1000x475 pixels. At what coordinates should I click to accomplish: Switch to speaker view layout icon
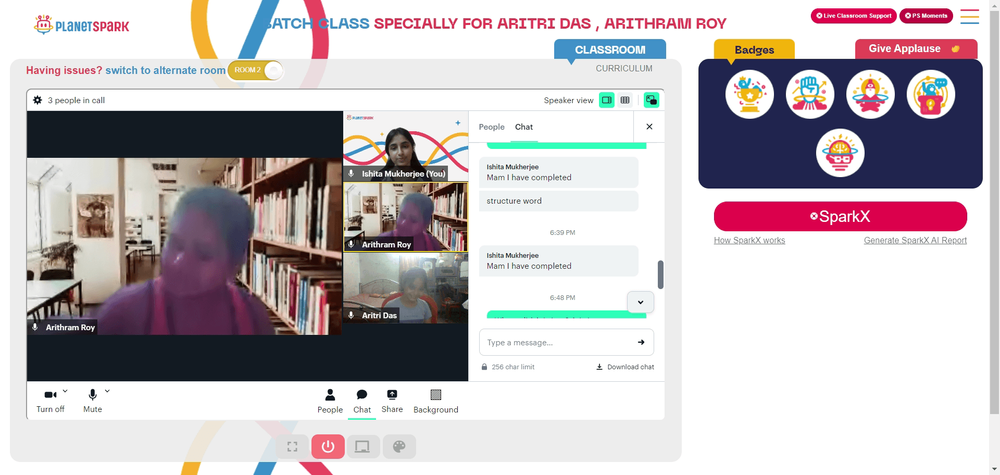[x=607, y=100]
